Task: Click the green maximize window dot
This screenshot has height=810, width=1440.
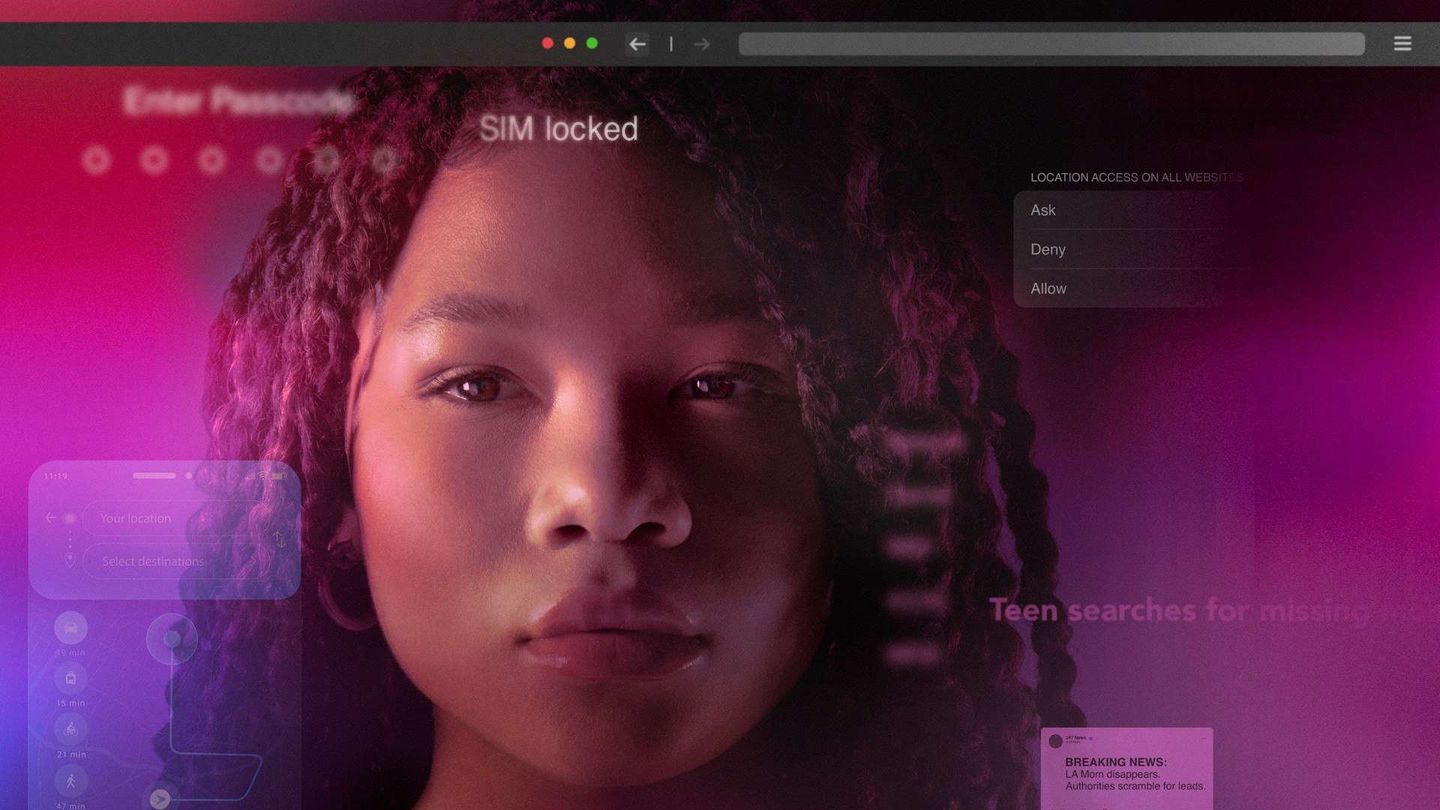Action: [592, 43]
